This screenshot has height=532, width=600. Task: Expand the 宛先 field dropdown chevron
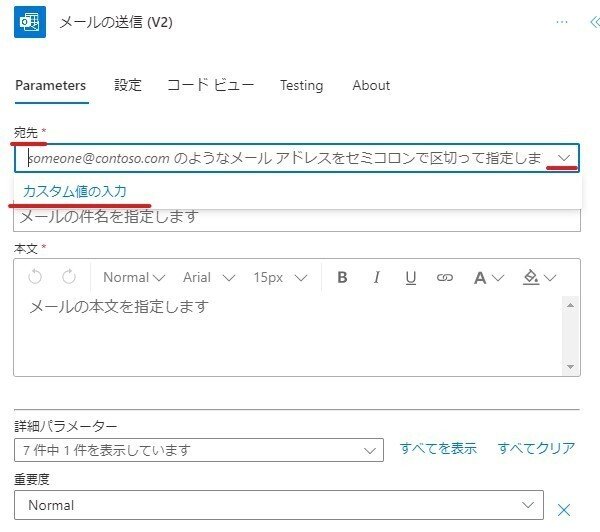[x=564, y=158]
